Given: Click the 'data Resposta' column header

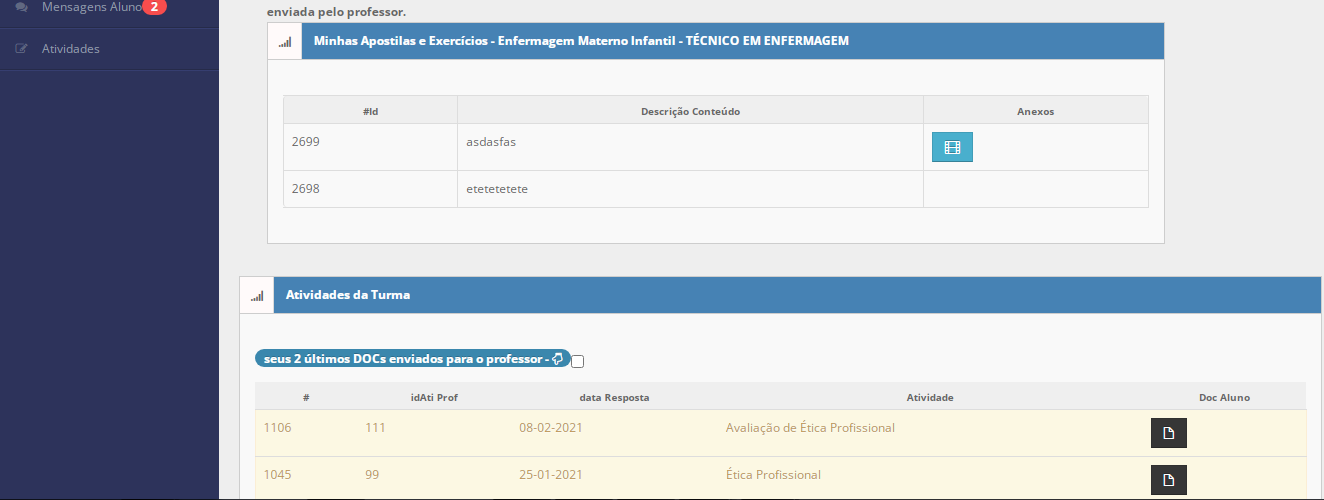Looking at the screenshot, I should coord(614,397).
